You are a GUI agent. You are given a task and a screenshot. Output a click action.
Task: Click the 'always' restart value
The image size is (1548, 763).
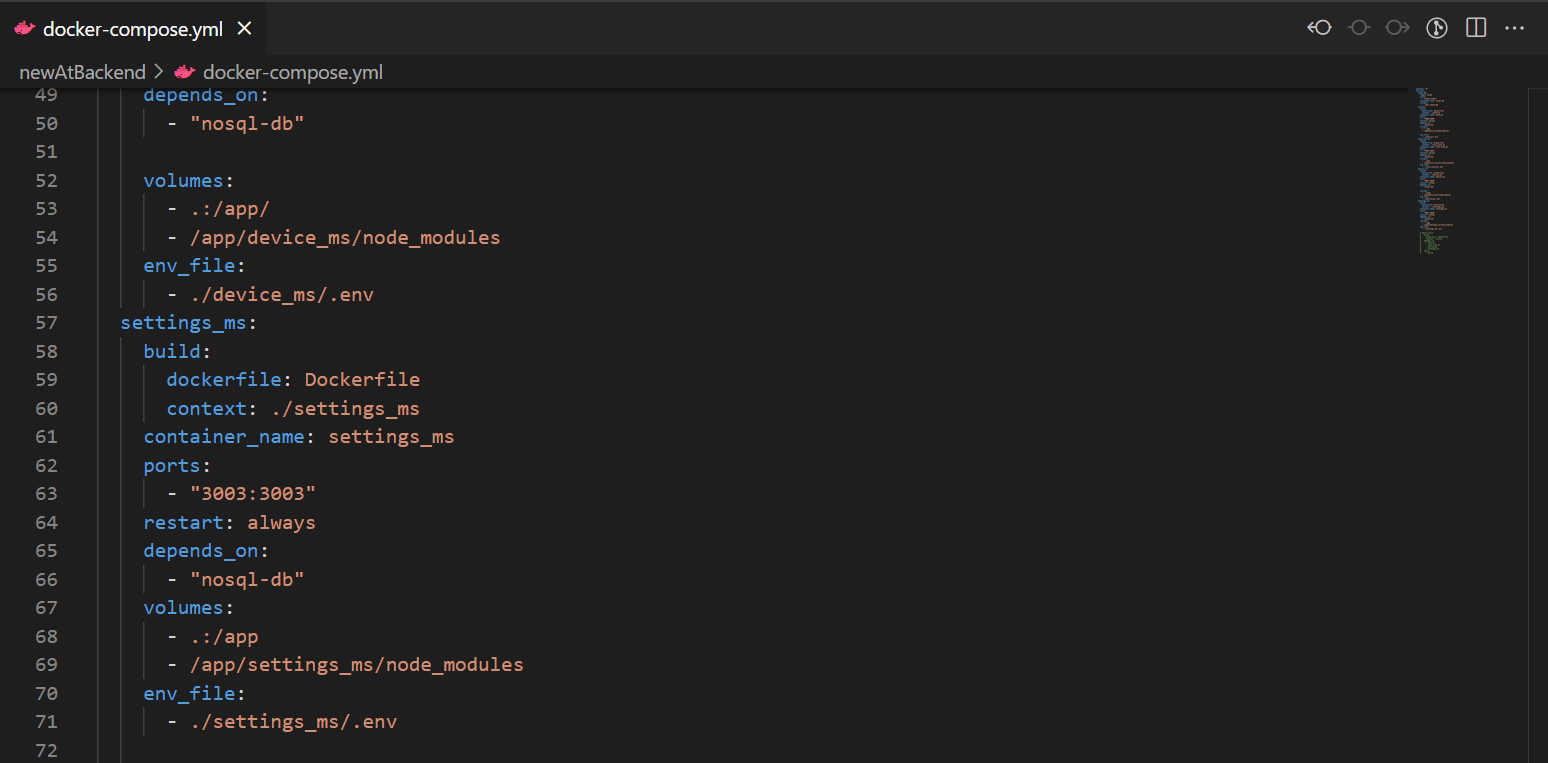pyautogui.click(x=281, y=523)
